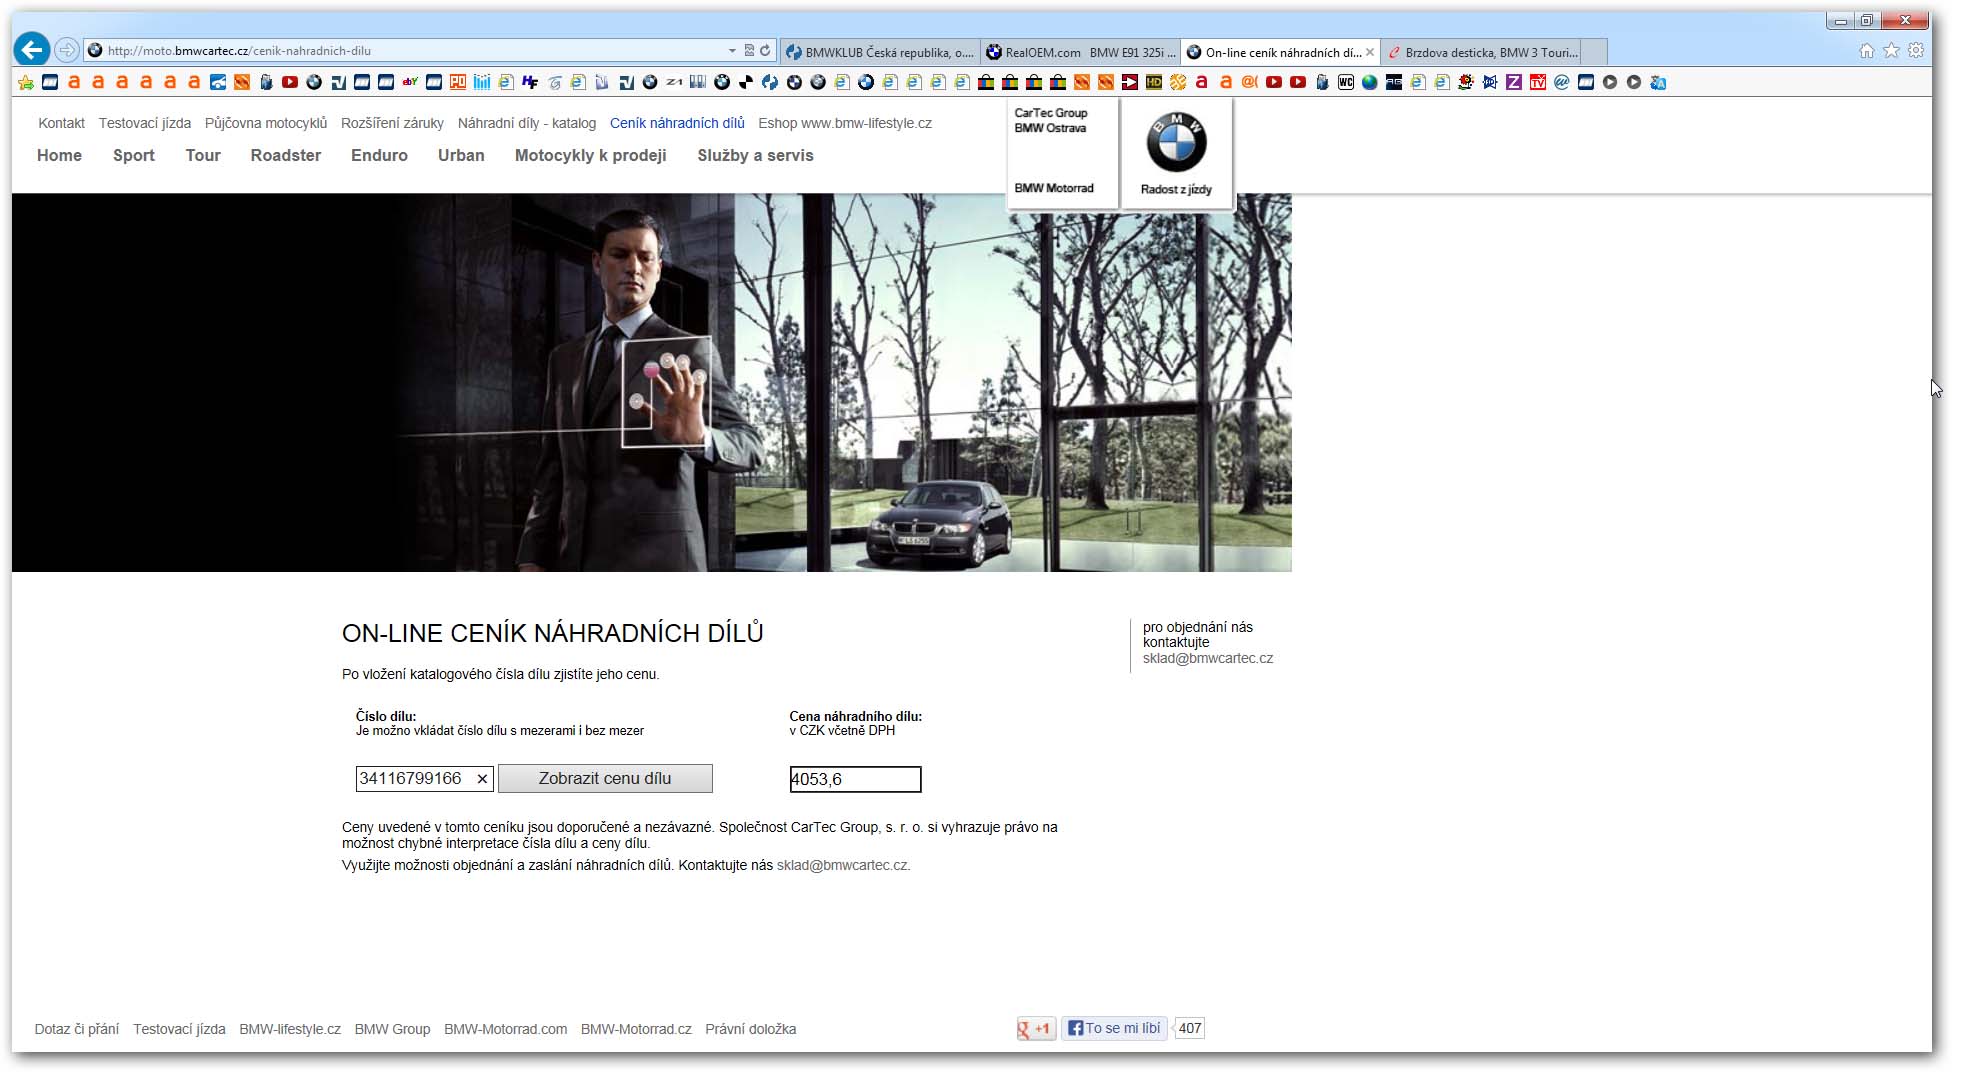Click the Facebook 'To se mi líbí' button
This screenshot has width=1963, height=1072.
coord(1114,1028)
